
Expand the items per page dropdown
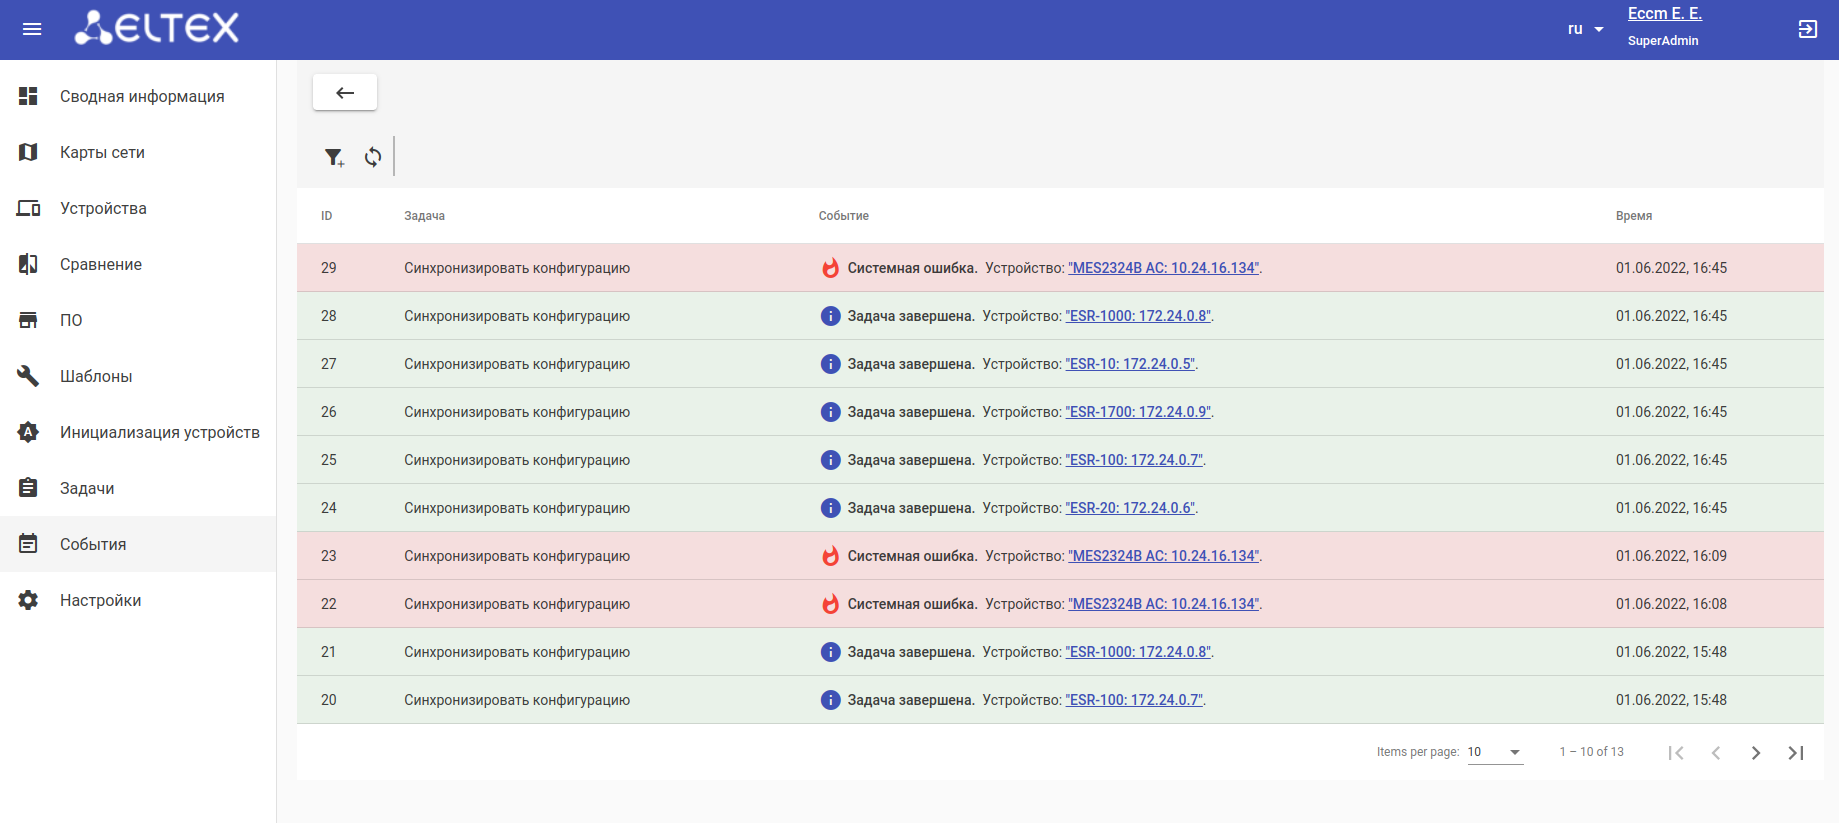coord(1495,752)
